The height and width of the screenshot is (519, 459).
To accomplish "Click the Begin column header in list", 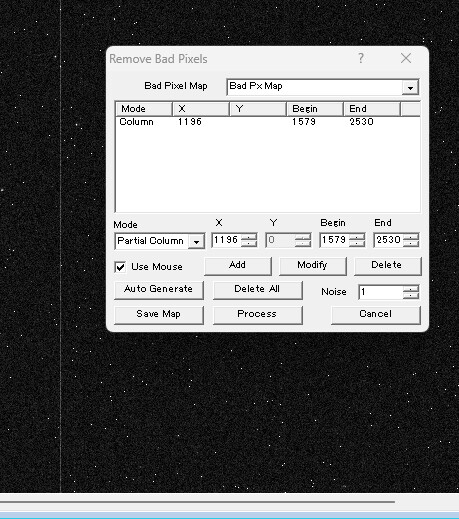I will click(315, 109).
